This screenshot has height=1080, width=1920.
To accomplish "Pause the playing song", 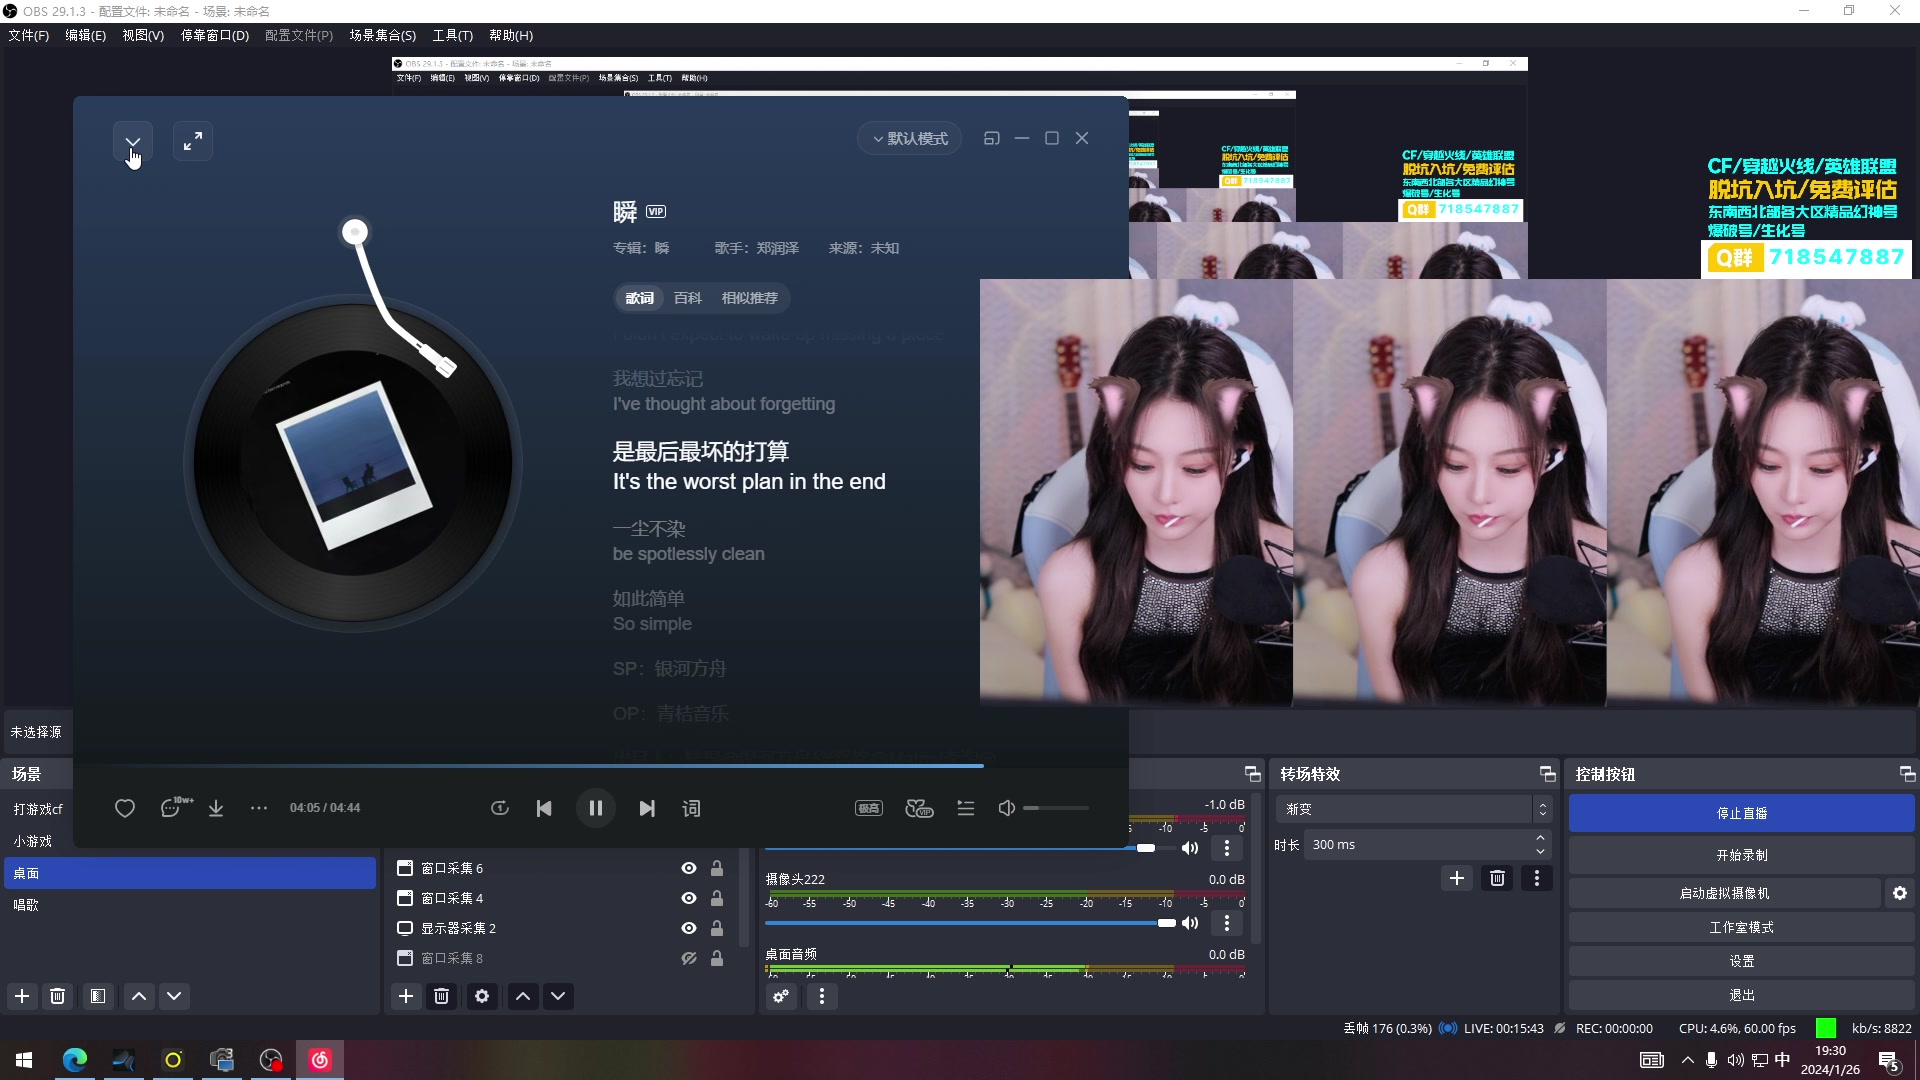I will click(596, 808).
